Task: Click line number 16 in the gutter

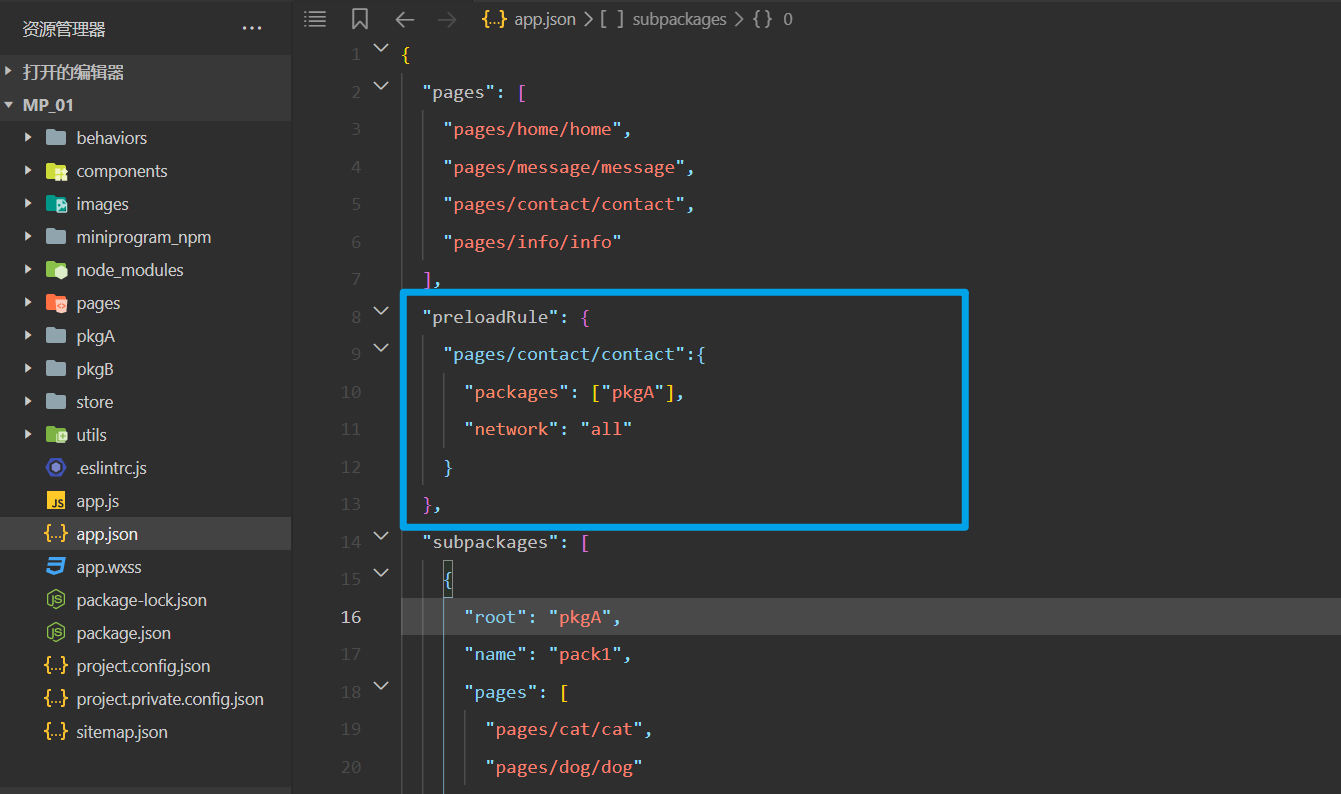Action: point(351,617)
